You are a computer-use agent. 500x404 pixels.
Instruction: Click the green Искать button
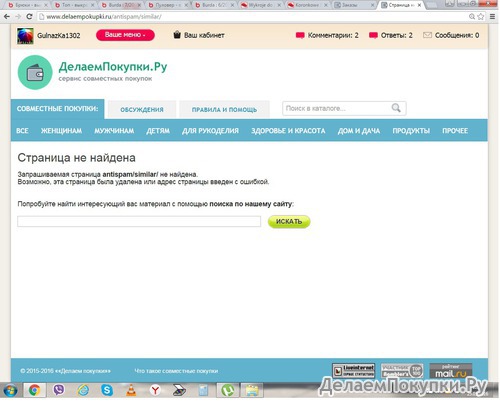pos(289,221)
